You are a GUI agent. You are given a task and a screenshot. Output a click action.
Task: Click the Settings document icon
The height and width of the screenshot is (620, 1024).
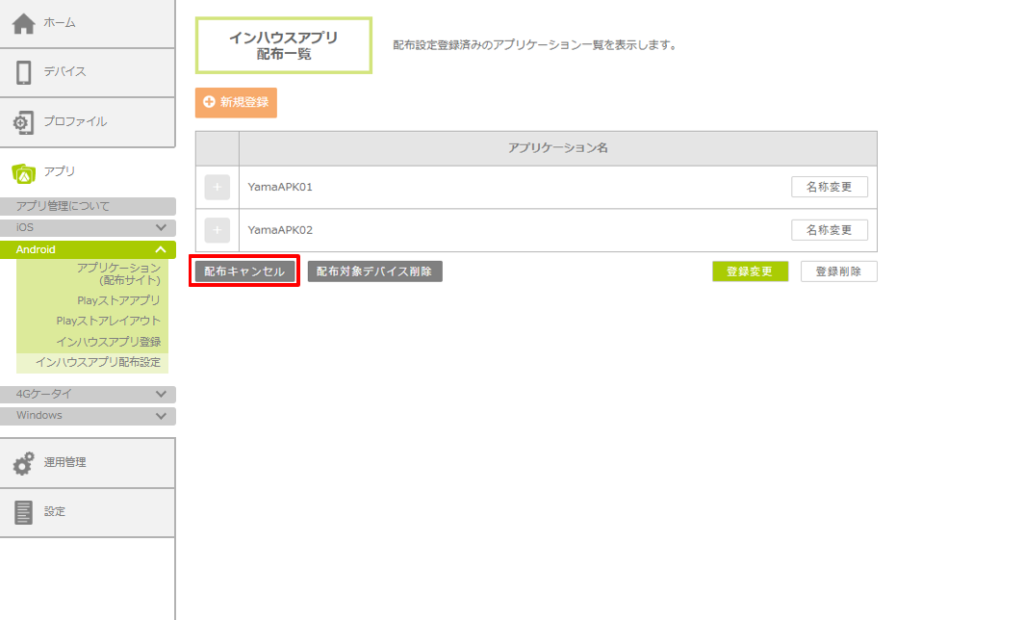(24, 512)
